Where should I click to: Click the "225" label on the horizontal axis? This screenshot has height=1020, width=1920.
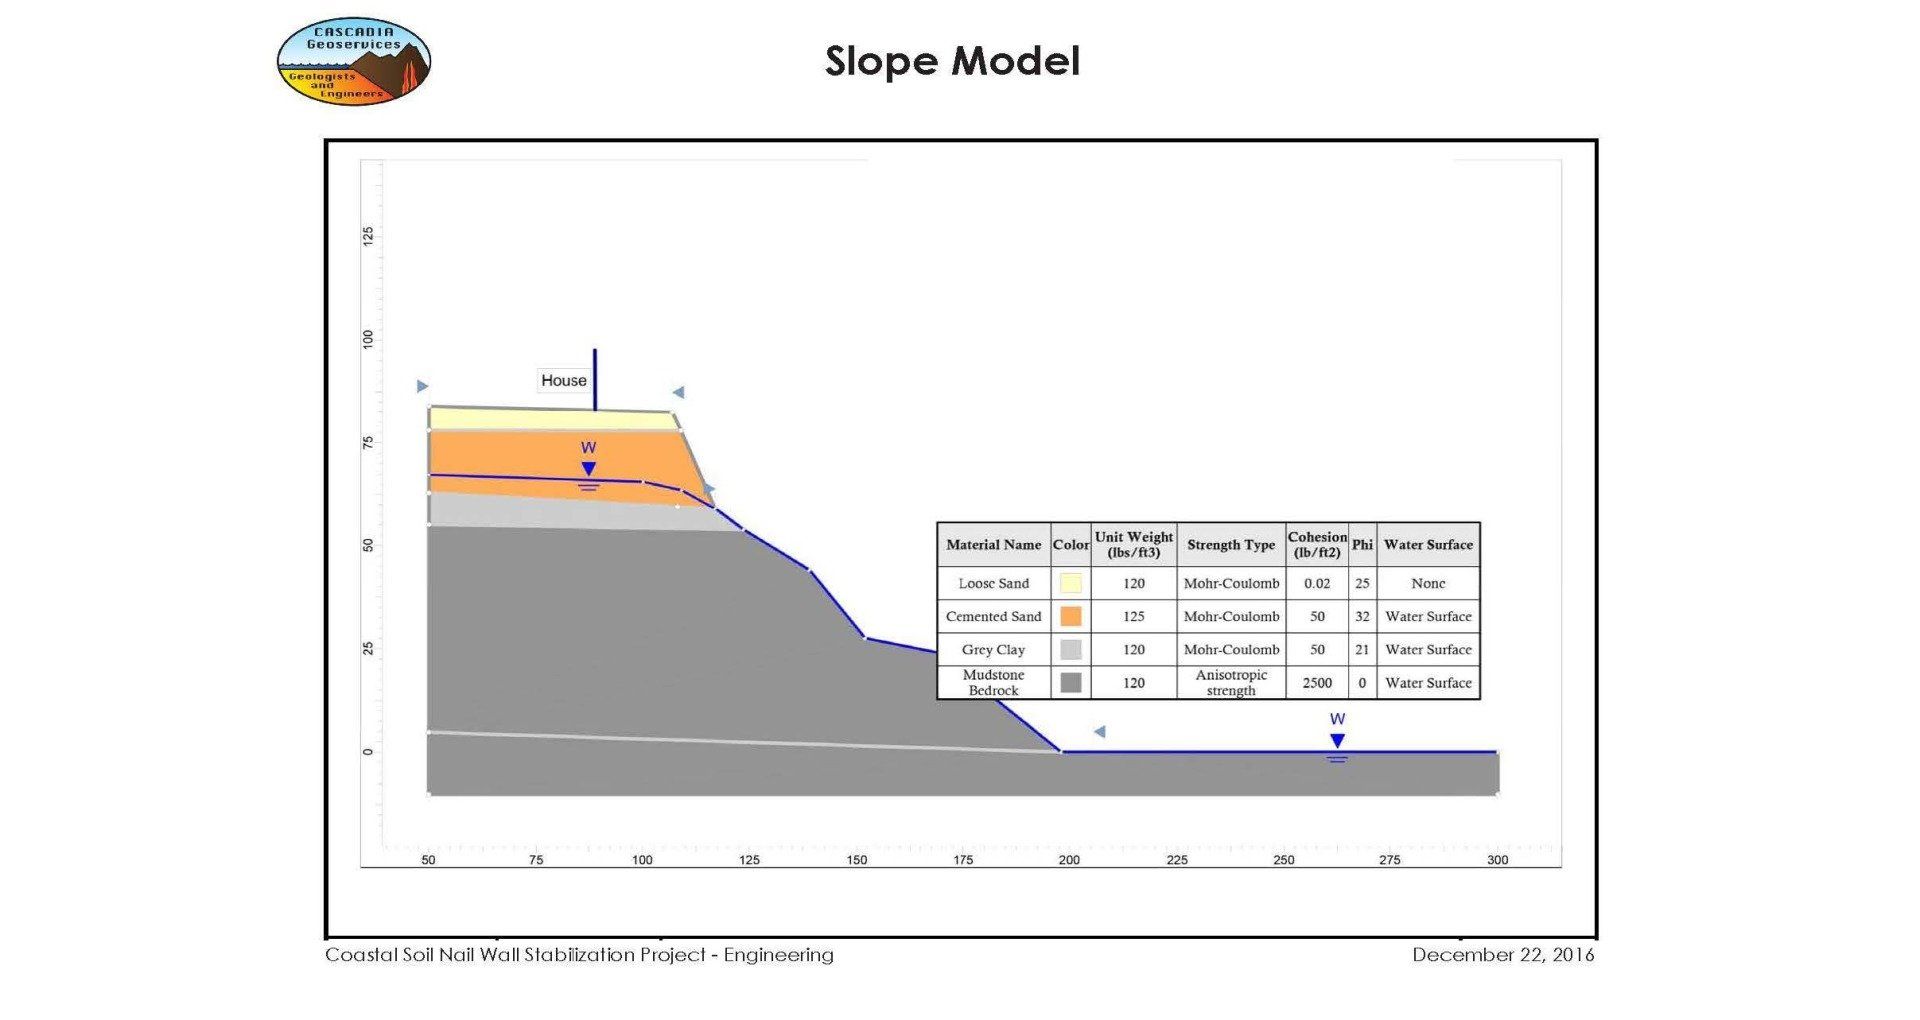point(1177,860)
